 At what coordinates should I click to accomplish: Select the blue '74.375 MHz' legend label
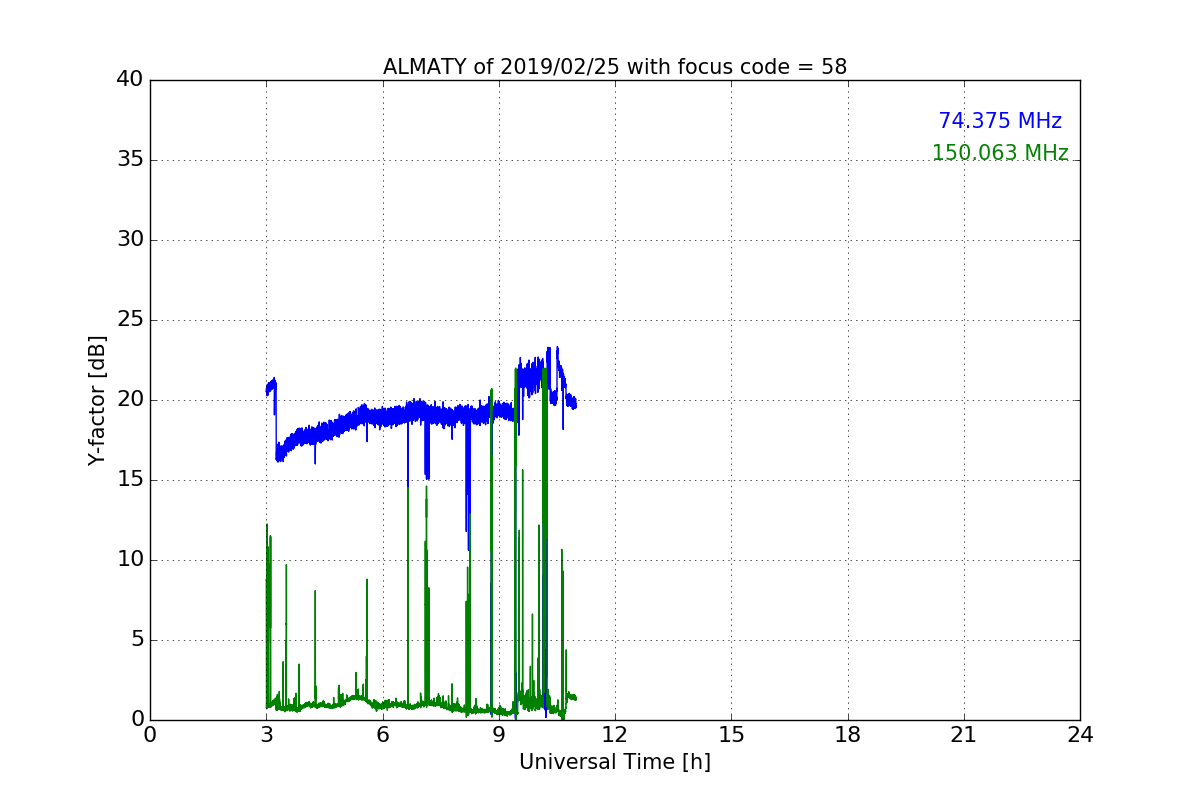click(x=1000, y=121)
